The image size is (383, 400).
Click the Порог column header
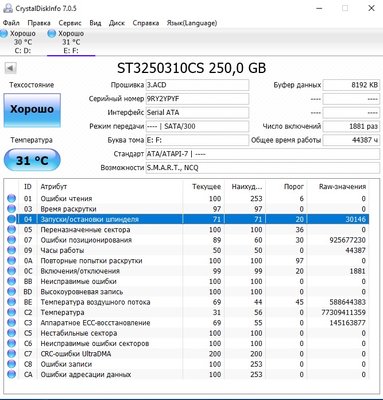pos(294,187)
